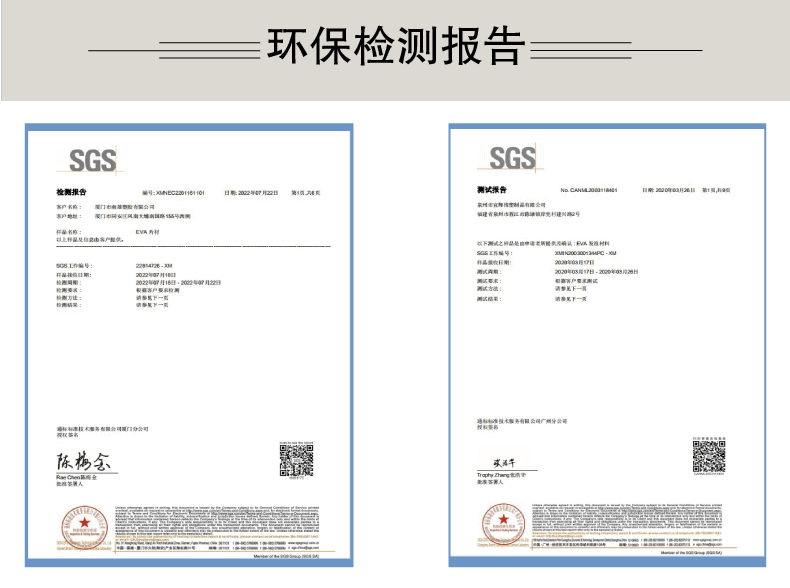
Task: Select the QR code on the left certificate
Action: coord(297,460)
